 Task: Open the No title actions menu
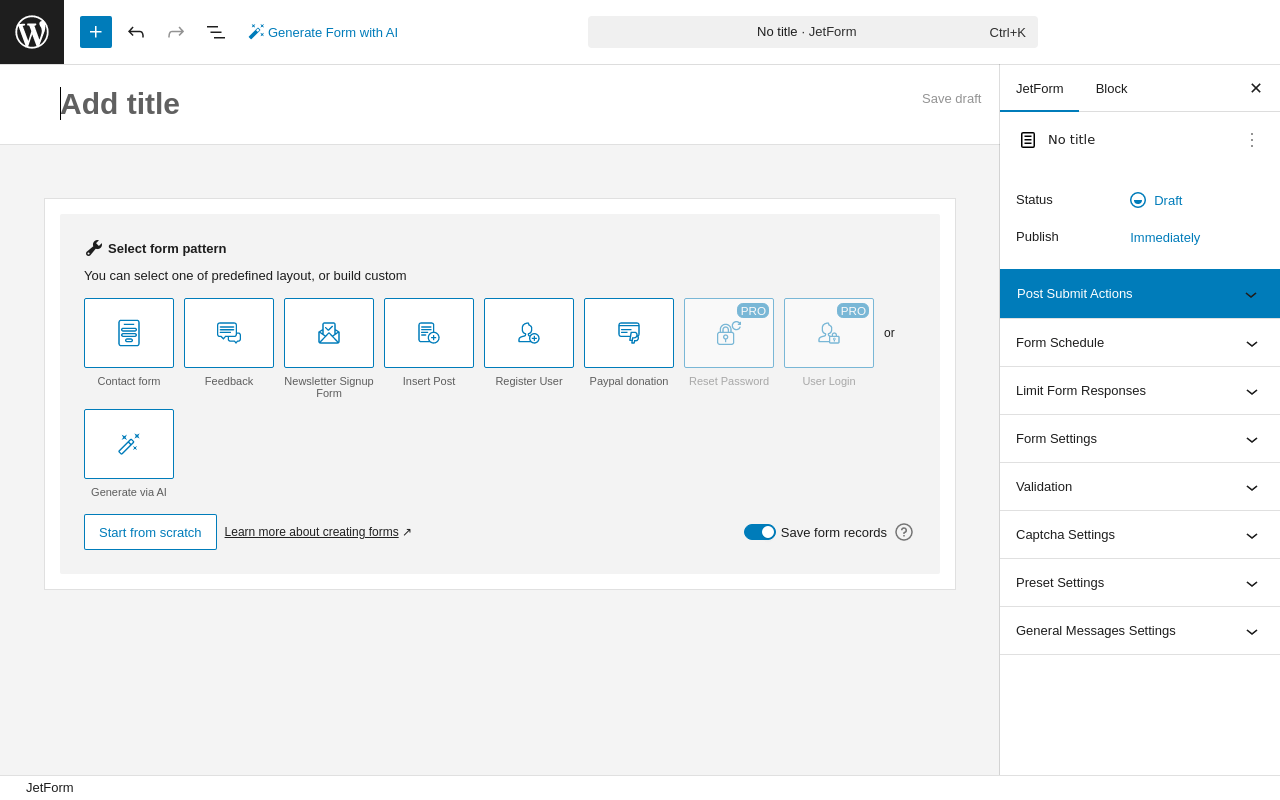coord(1252,140)
